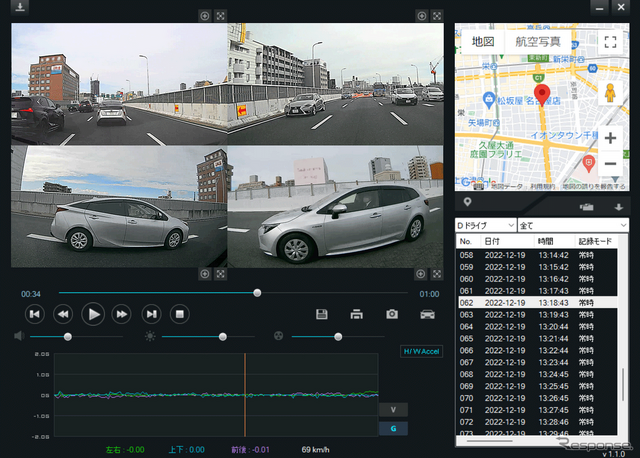Print the current frame
The width and height of the screenshot is (640, 458).
(x=357, y=314)
